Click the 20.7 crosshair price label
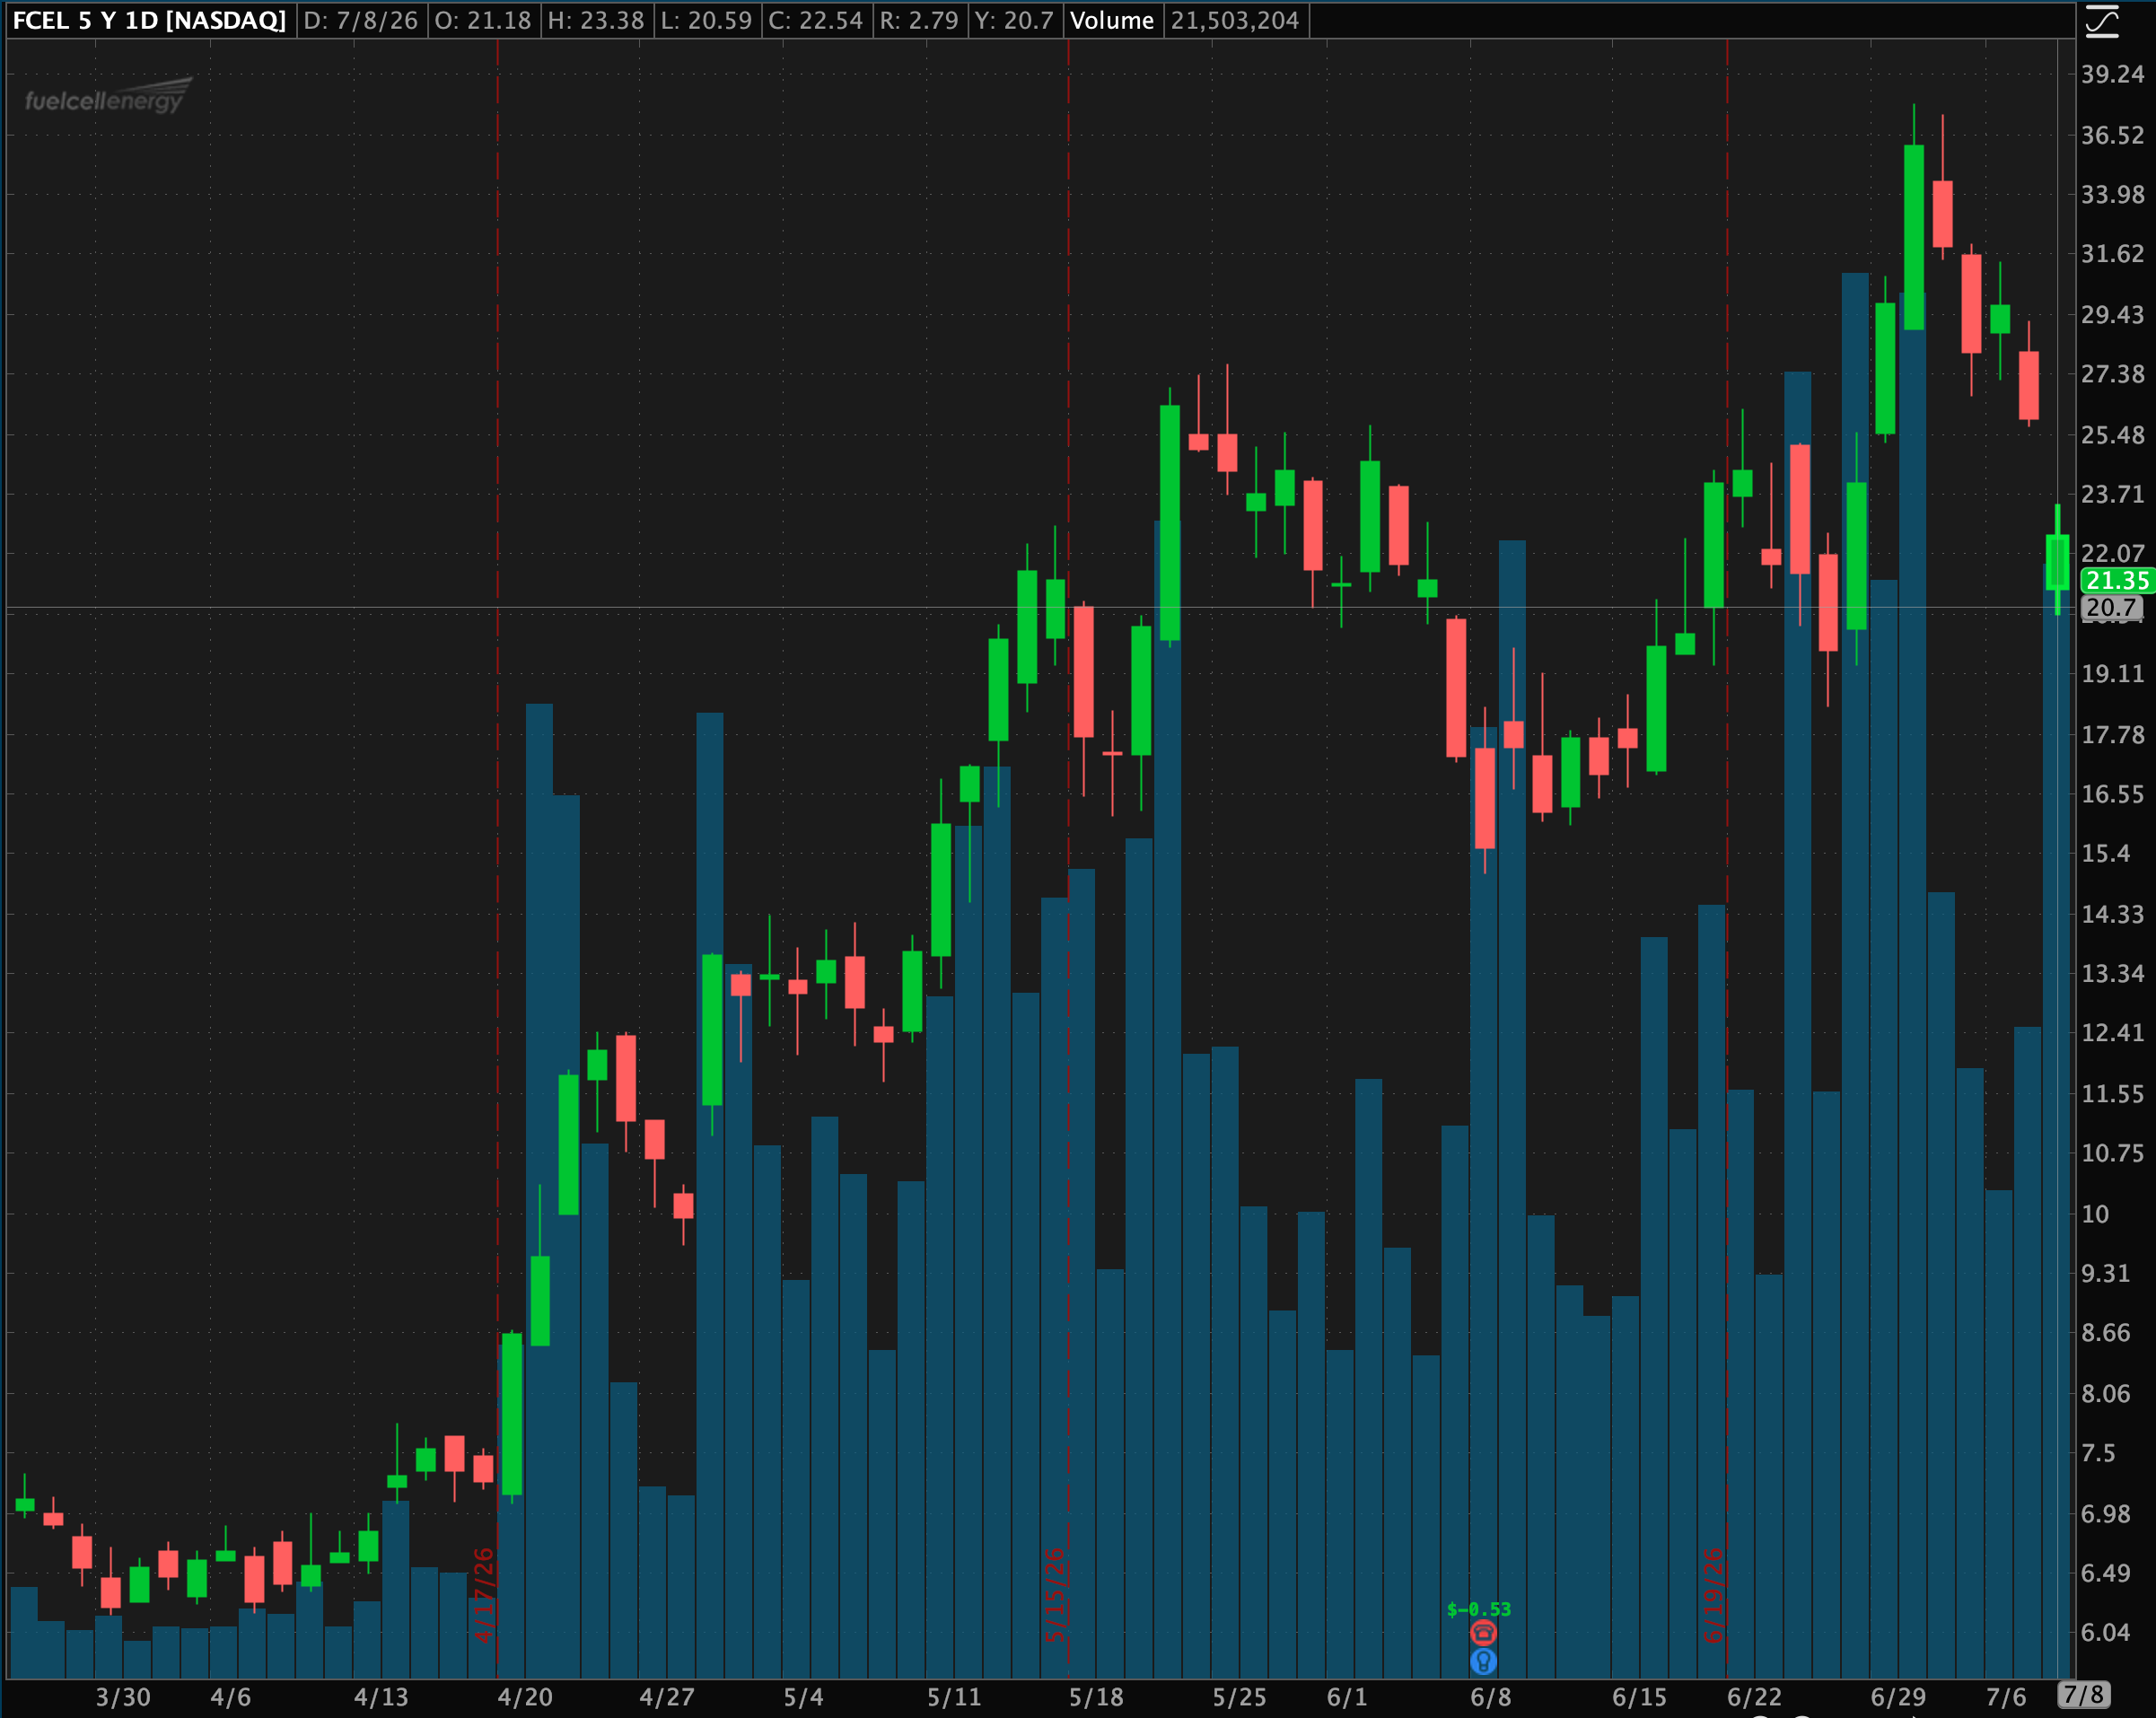Image resolution: width=2156 pixels, height=1718 pixels. tap(2111, 607)
